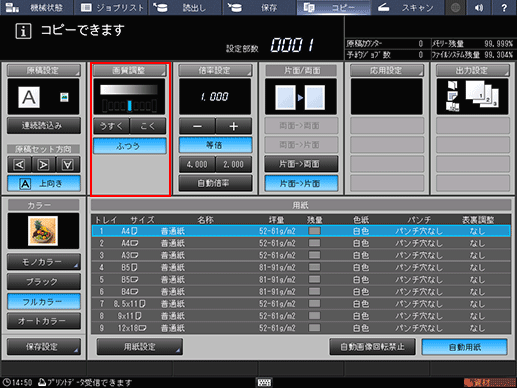
Task: Decrease magnification with minus button
Action: (x=197, y=126)
